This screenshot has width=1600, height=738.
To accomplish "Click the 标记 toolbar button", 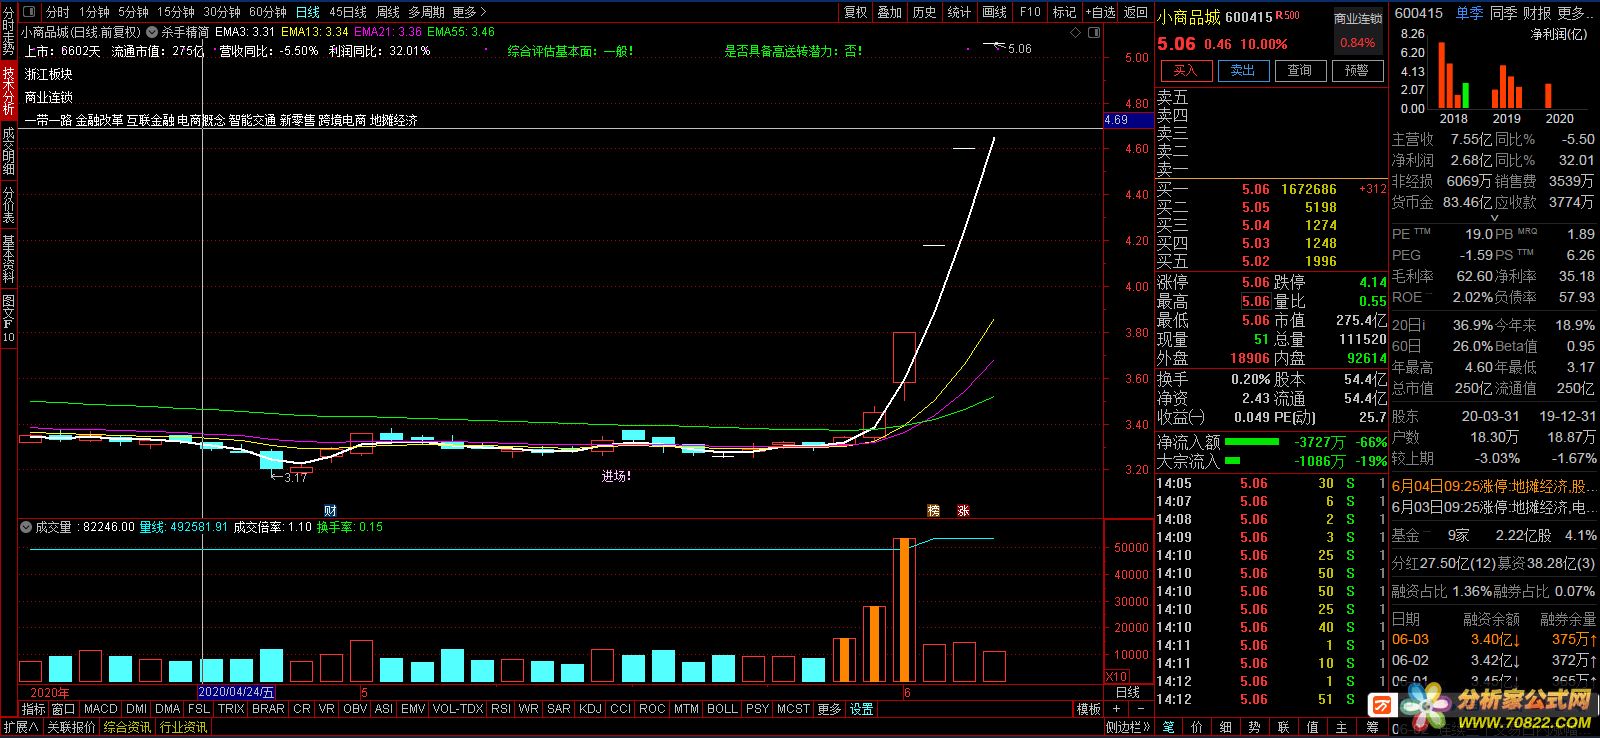I will pyautogui.click(x=1064, y=12).
